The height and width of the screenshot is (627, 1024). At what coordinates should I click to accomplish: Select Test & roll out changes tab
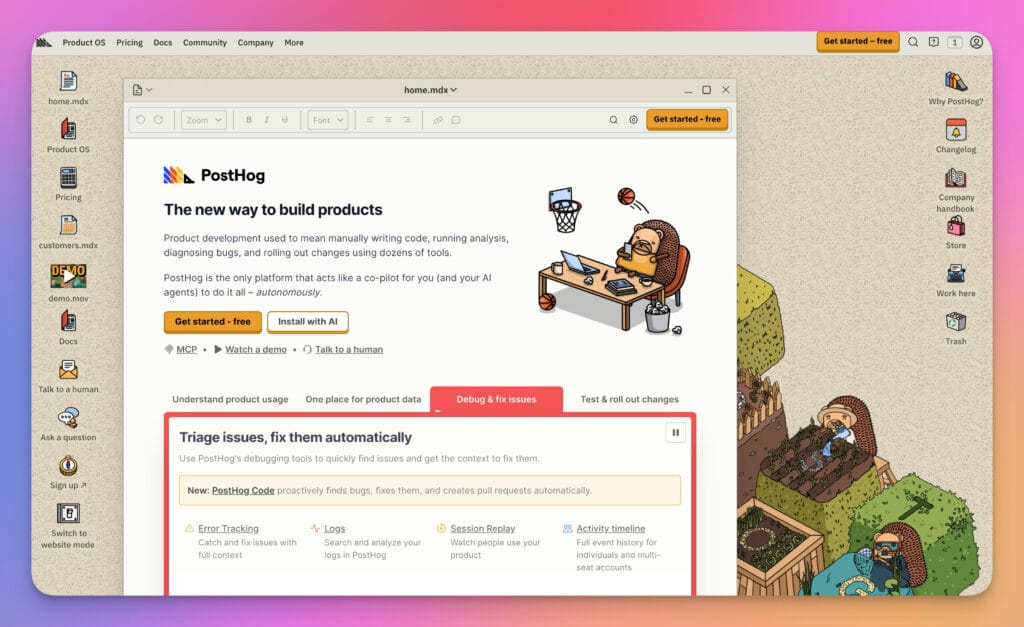coord(630,399)
